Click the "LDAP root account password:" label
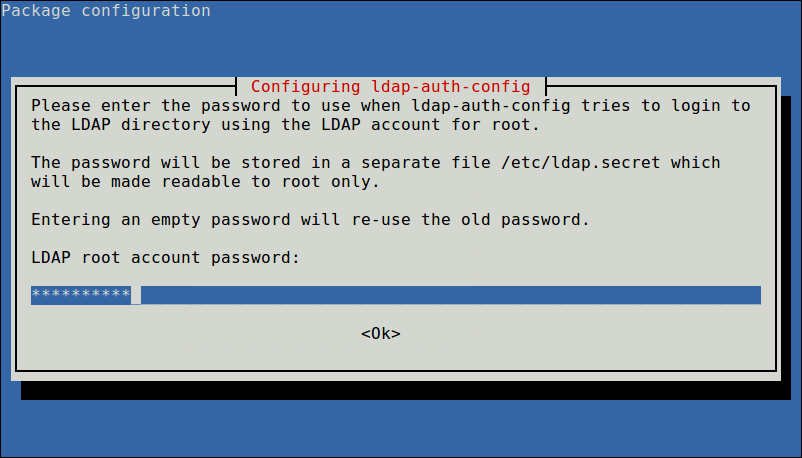This screenshot has height=458, width=802. tap(165, 258)
